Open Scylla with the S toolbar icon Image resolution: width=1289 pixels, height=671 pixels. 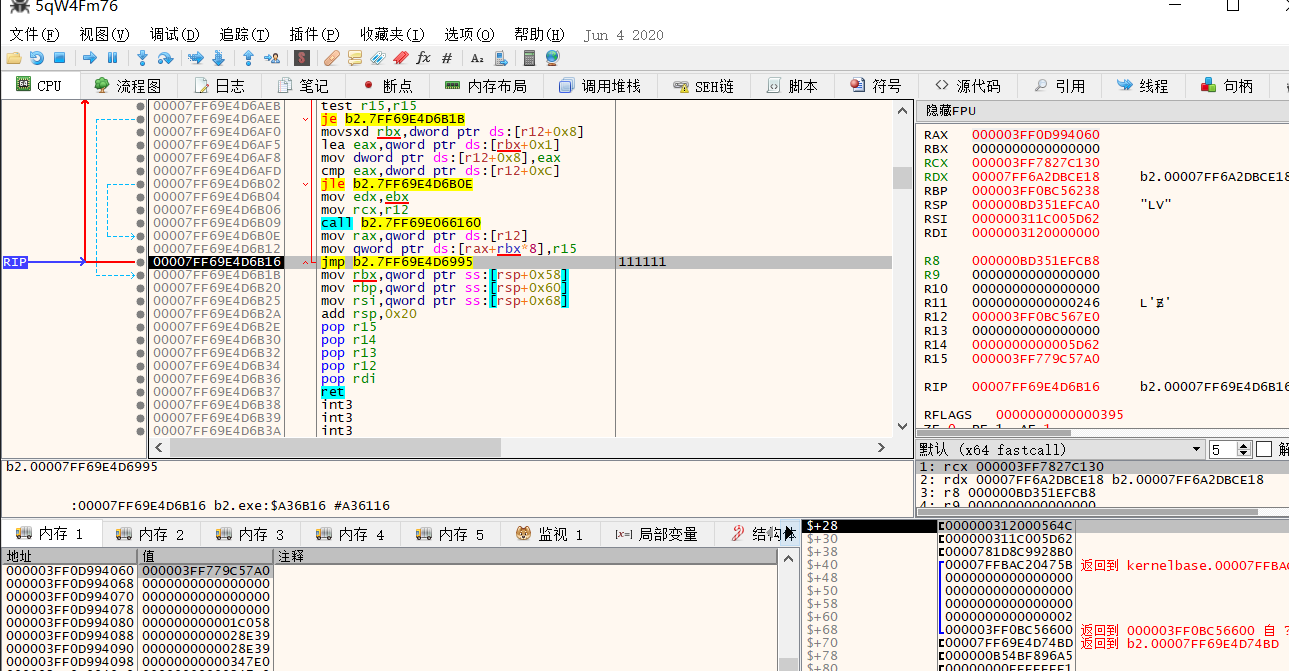(x=304, y=58)
